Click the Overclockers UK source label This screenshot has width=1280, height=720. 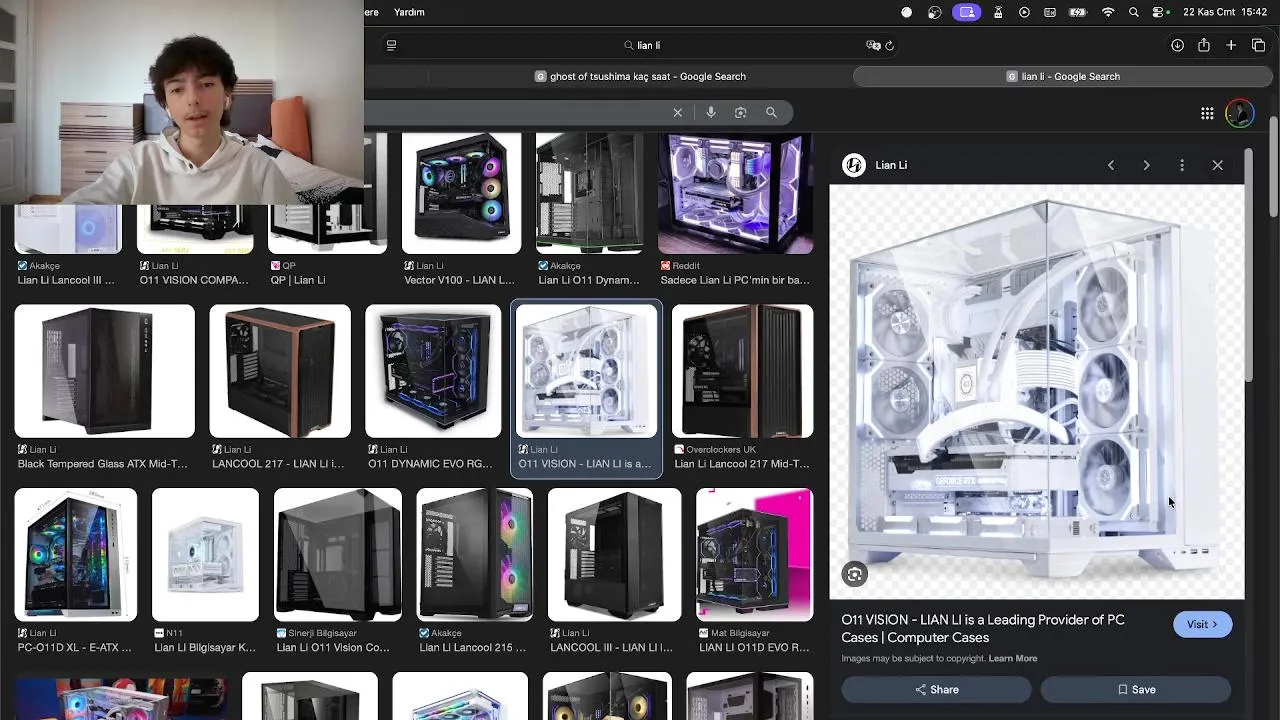point(721,450)
